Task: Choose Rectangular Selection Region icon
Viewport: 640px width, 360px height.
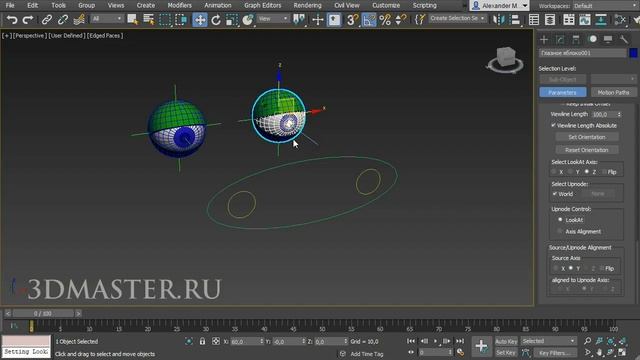Action: click(165, 20)
